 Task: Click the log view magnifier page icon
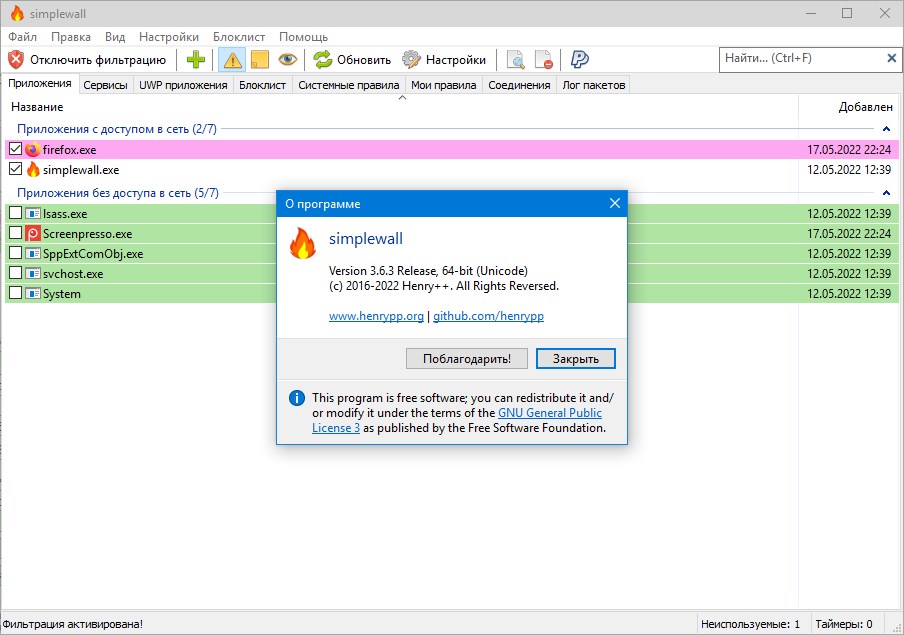tap(515, 59)
